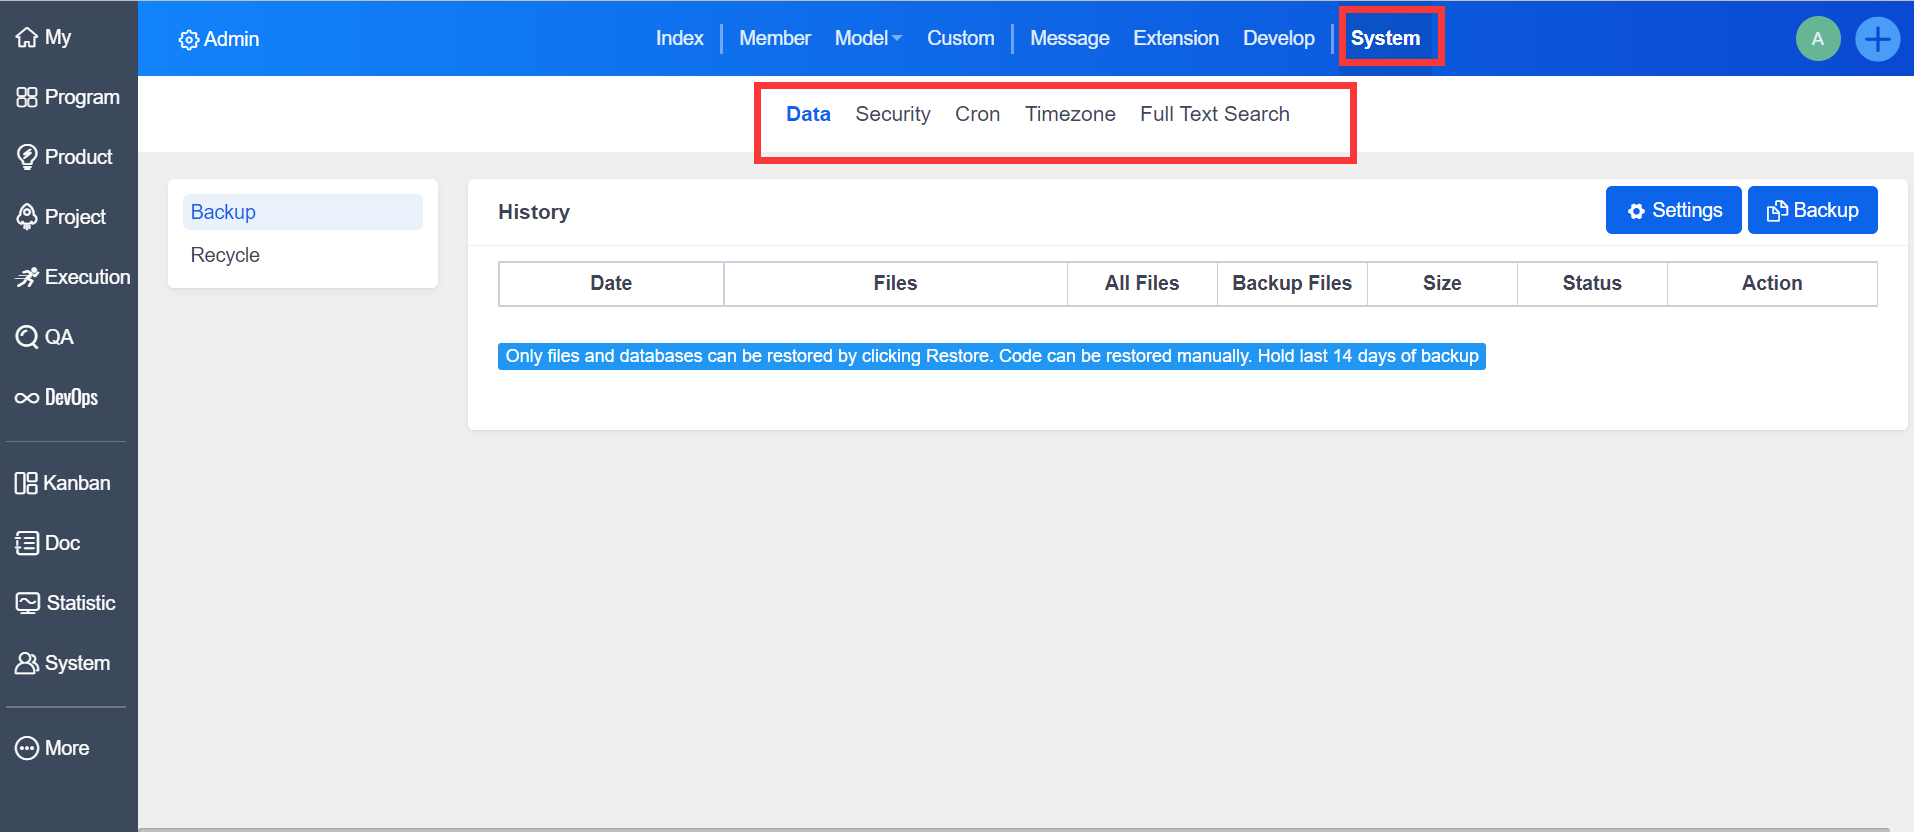
Task: Select the Project rocket icon
Action: (27, 216)
